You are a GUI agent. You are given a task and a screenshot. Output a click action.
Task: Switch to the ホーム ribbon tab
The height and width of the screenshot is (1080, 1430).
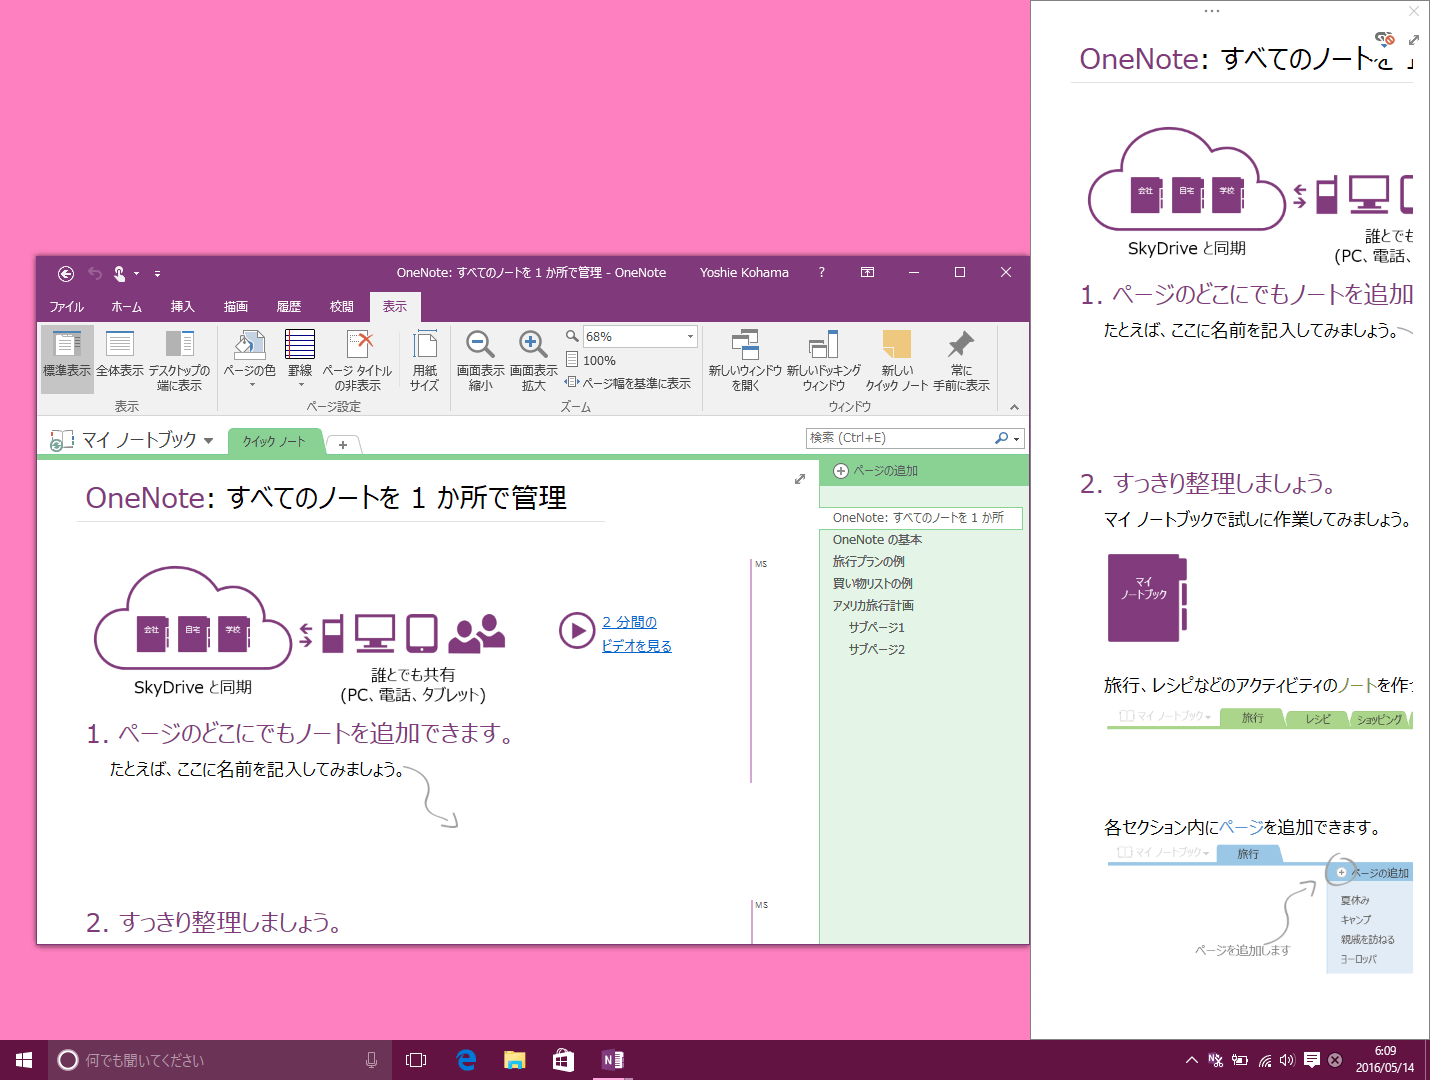point(126,307)
